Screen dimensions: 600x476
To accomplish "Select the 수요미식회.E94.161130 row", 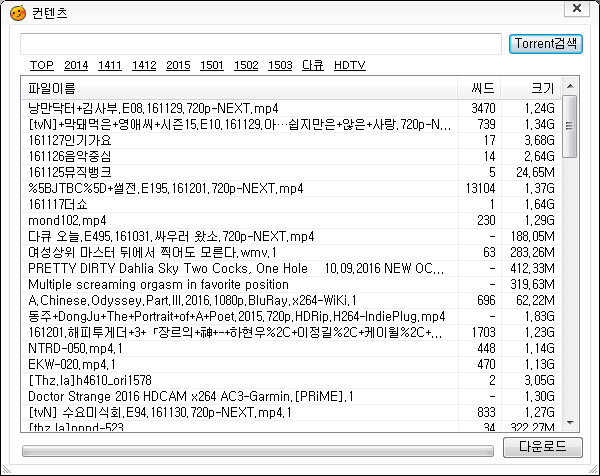I will coord(291,413).
